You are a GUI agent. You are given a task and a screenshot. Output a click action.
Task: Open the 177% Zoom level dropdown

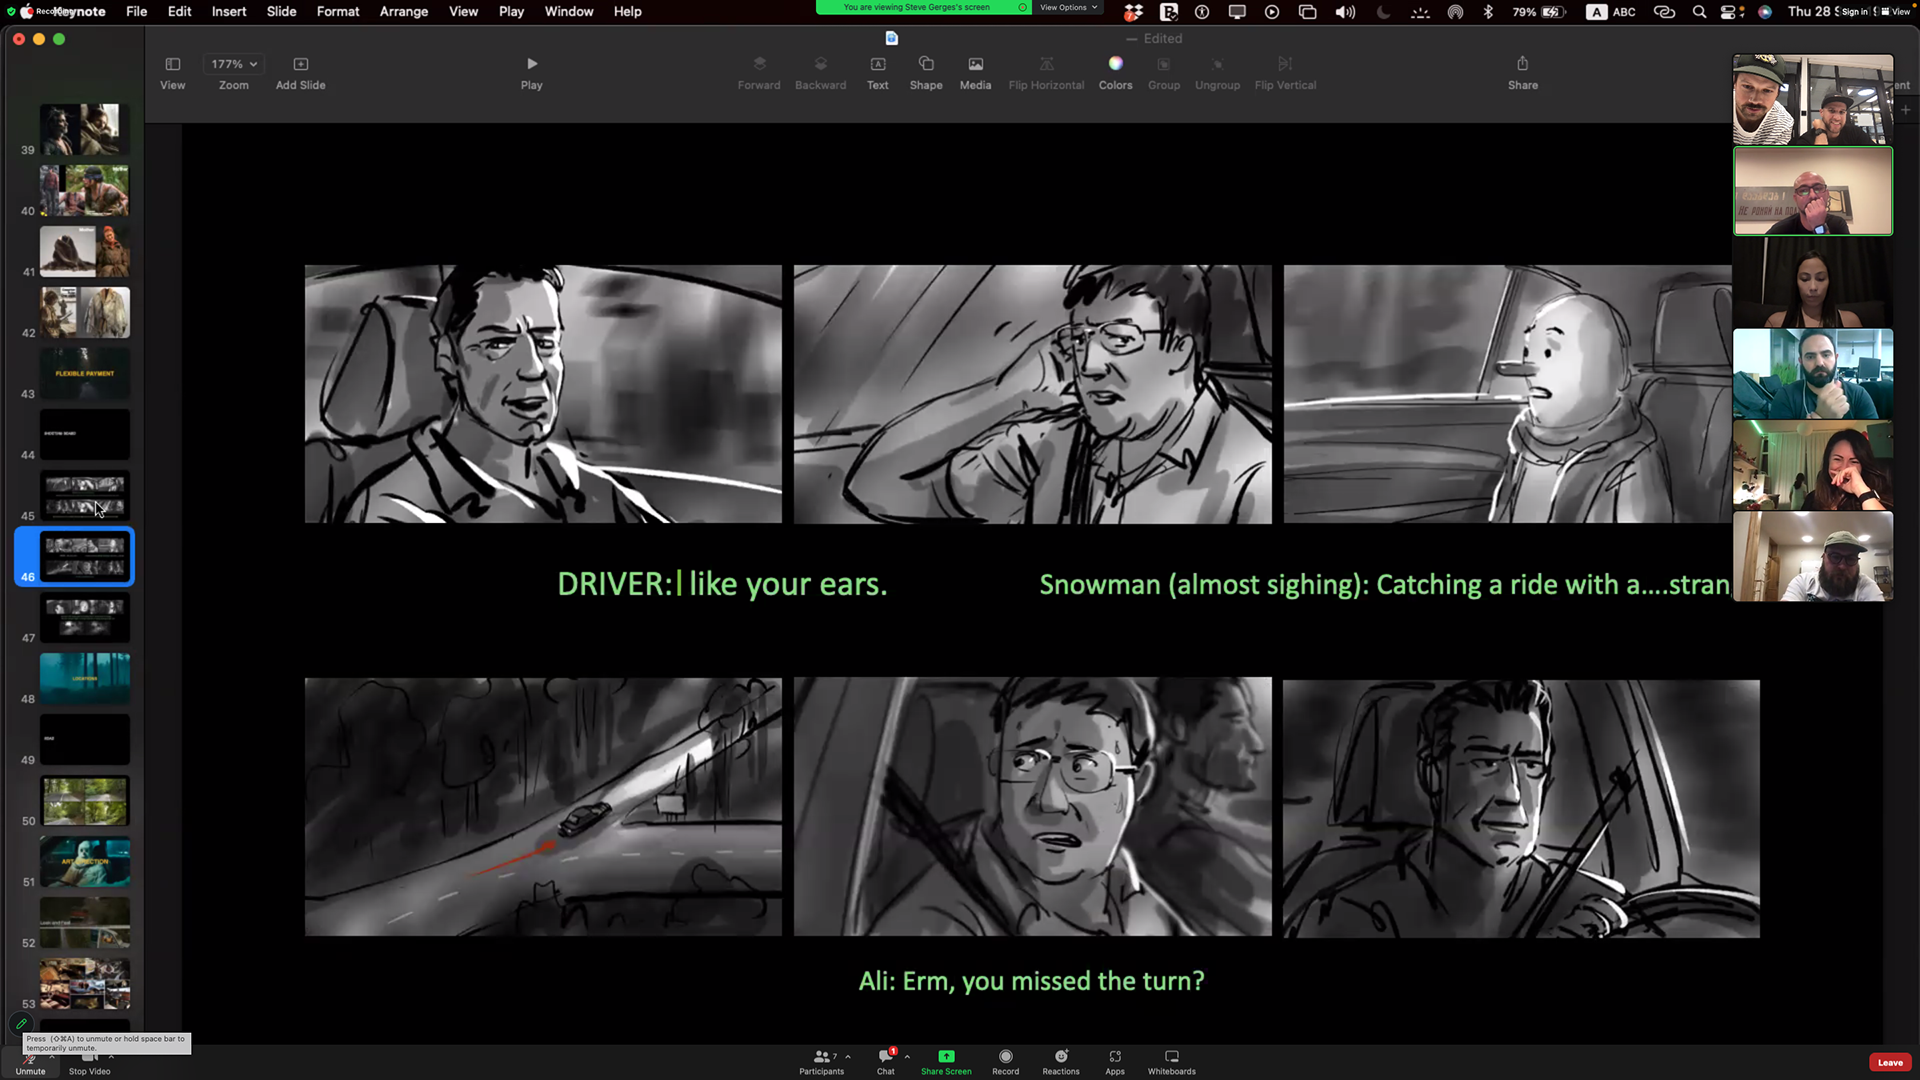click(x=234, y=64)
